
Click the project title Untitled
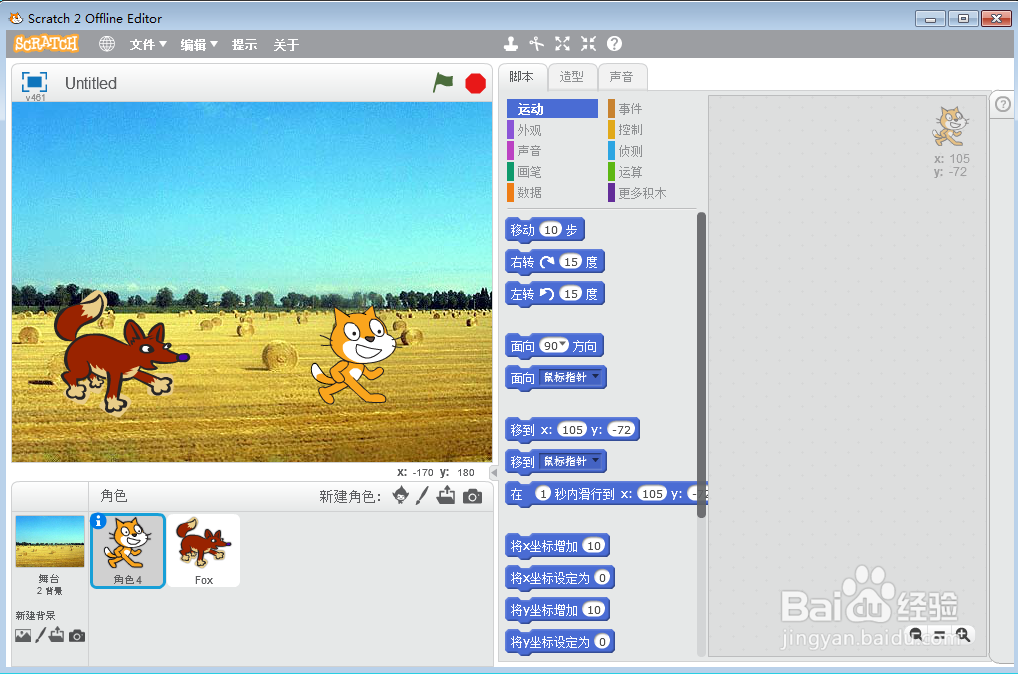coord(91,83)
